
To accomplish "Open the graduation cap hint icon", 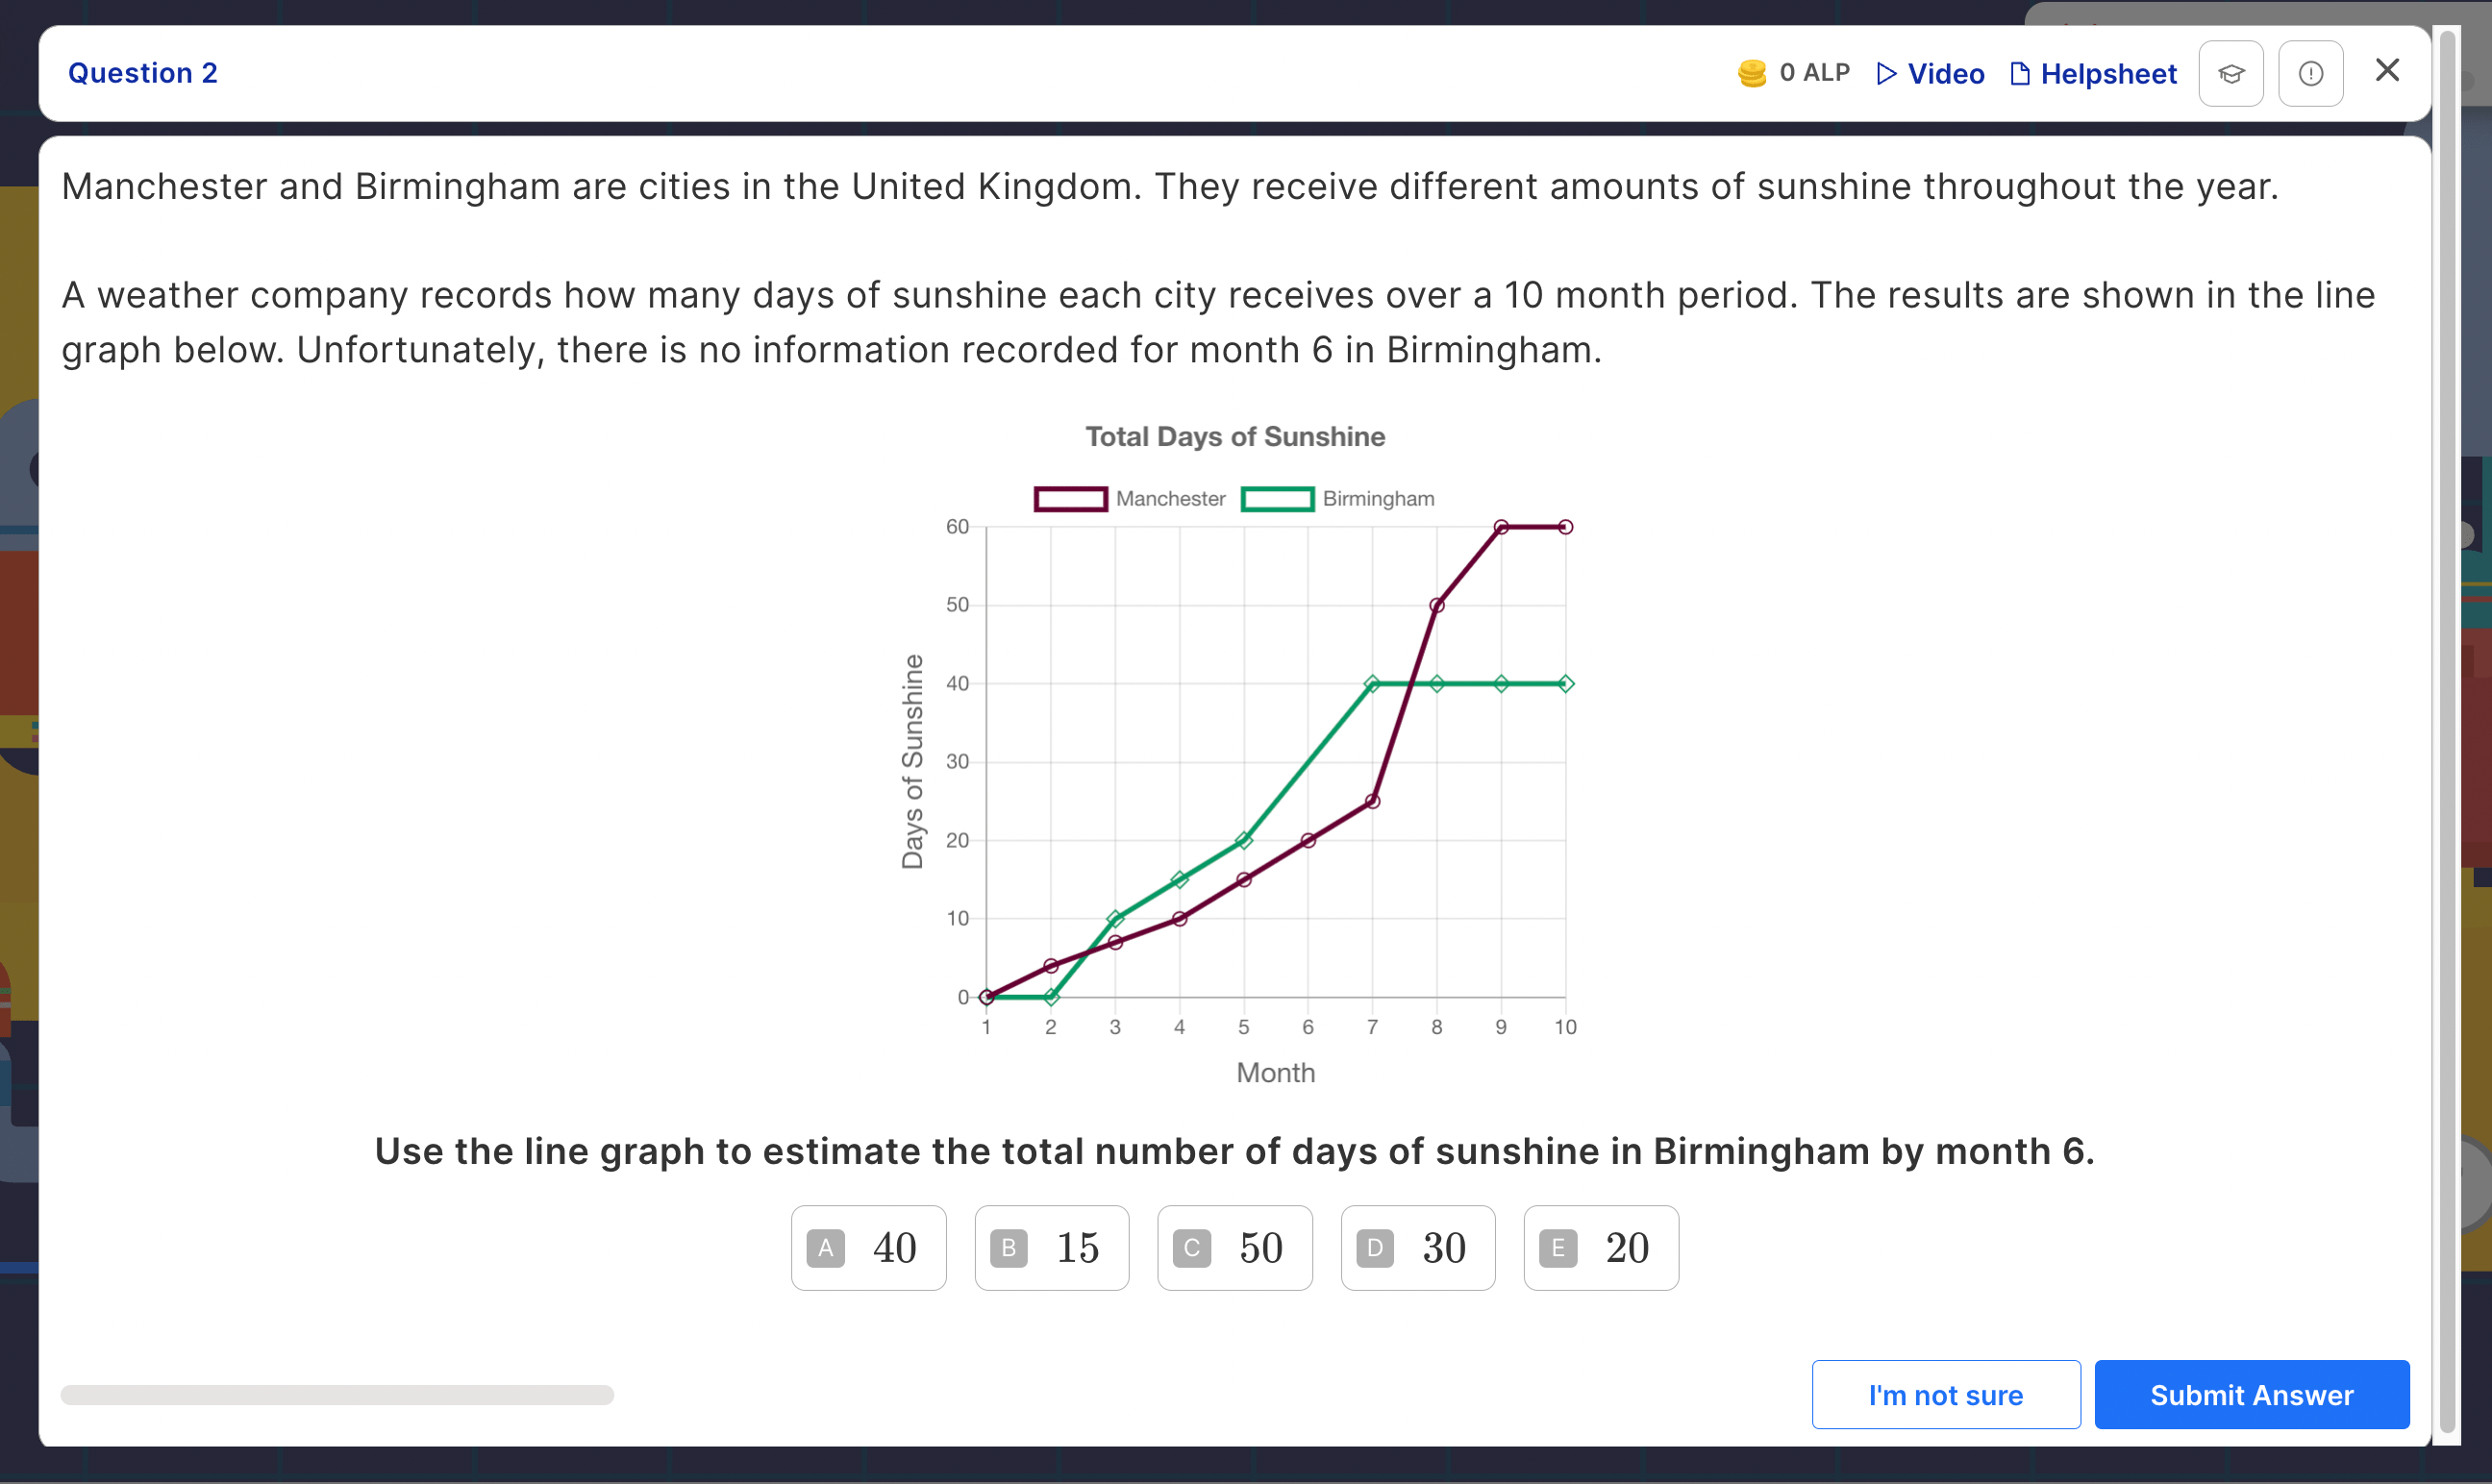I will pos(2230,73).
